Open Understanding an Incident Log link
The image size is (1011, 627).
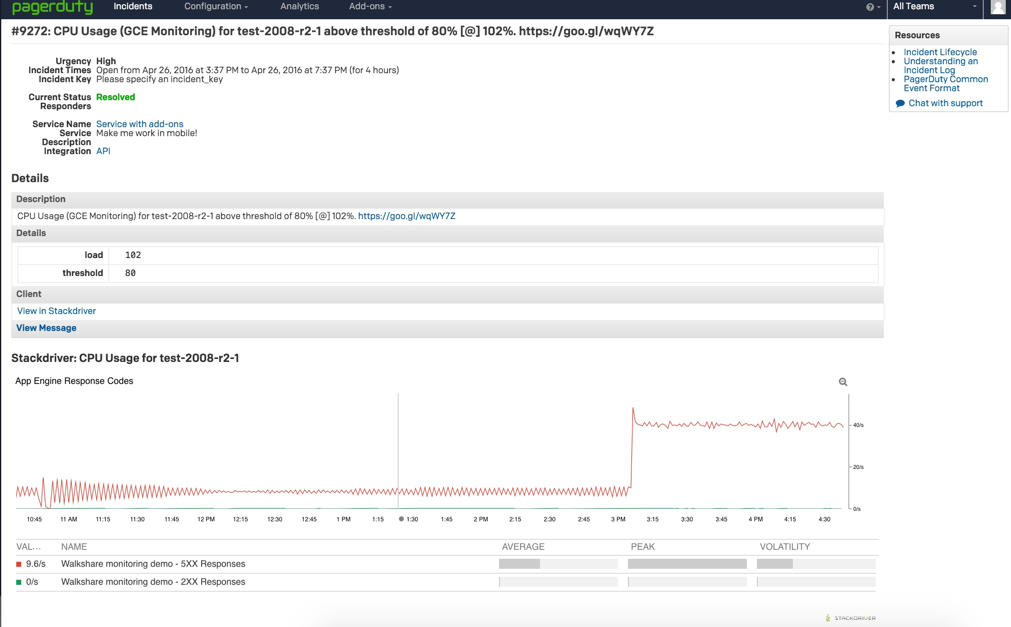point(941,66)
